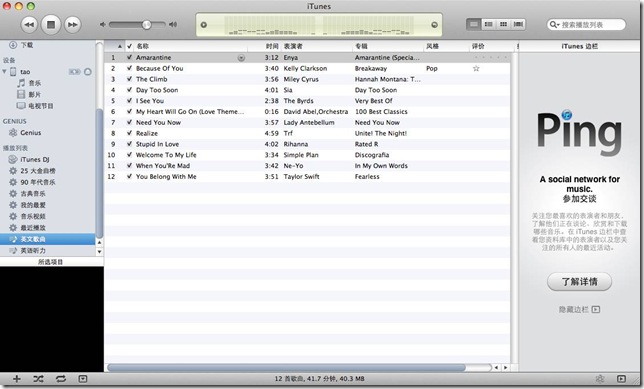Click the max volume speaker icon

tap(173, 25)
